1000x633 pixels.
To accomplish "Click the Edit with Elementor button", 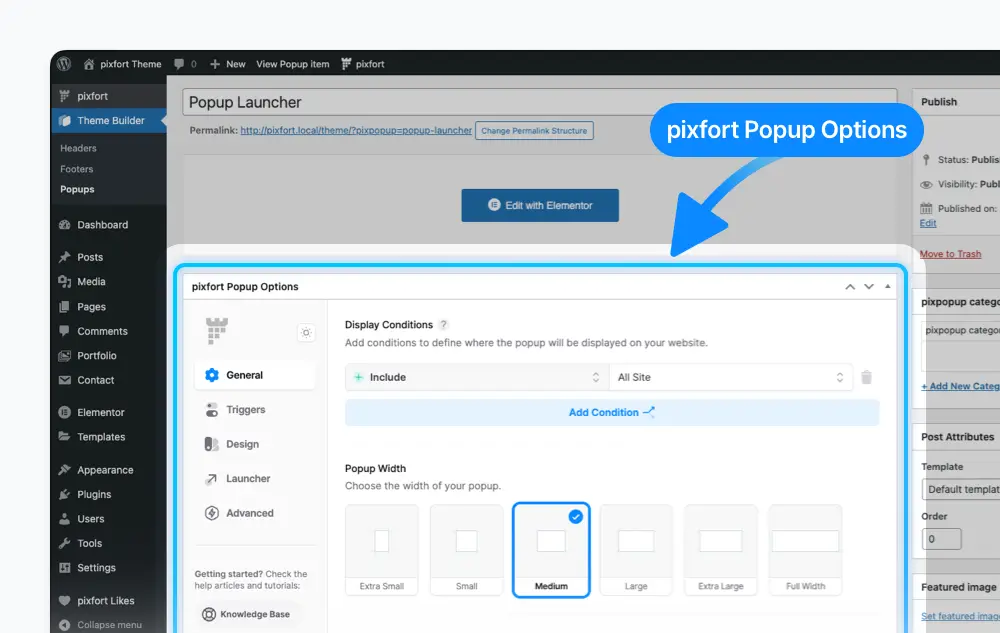I will pyautogui.click(x=540, y=205).
